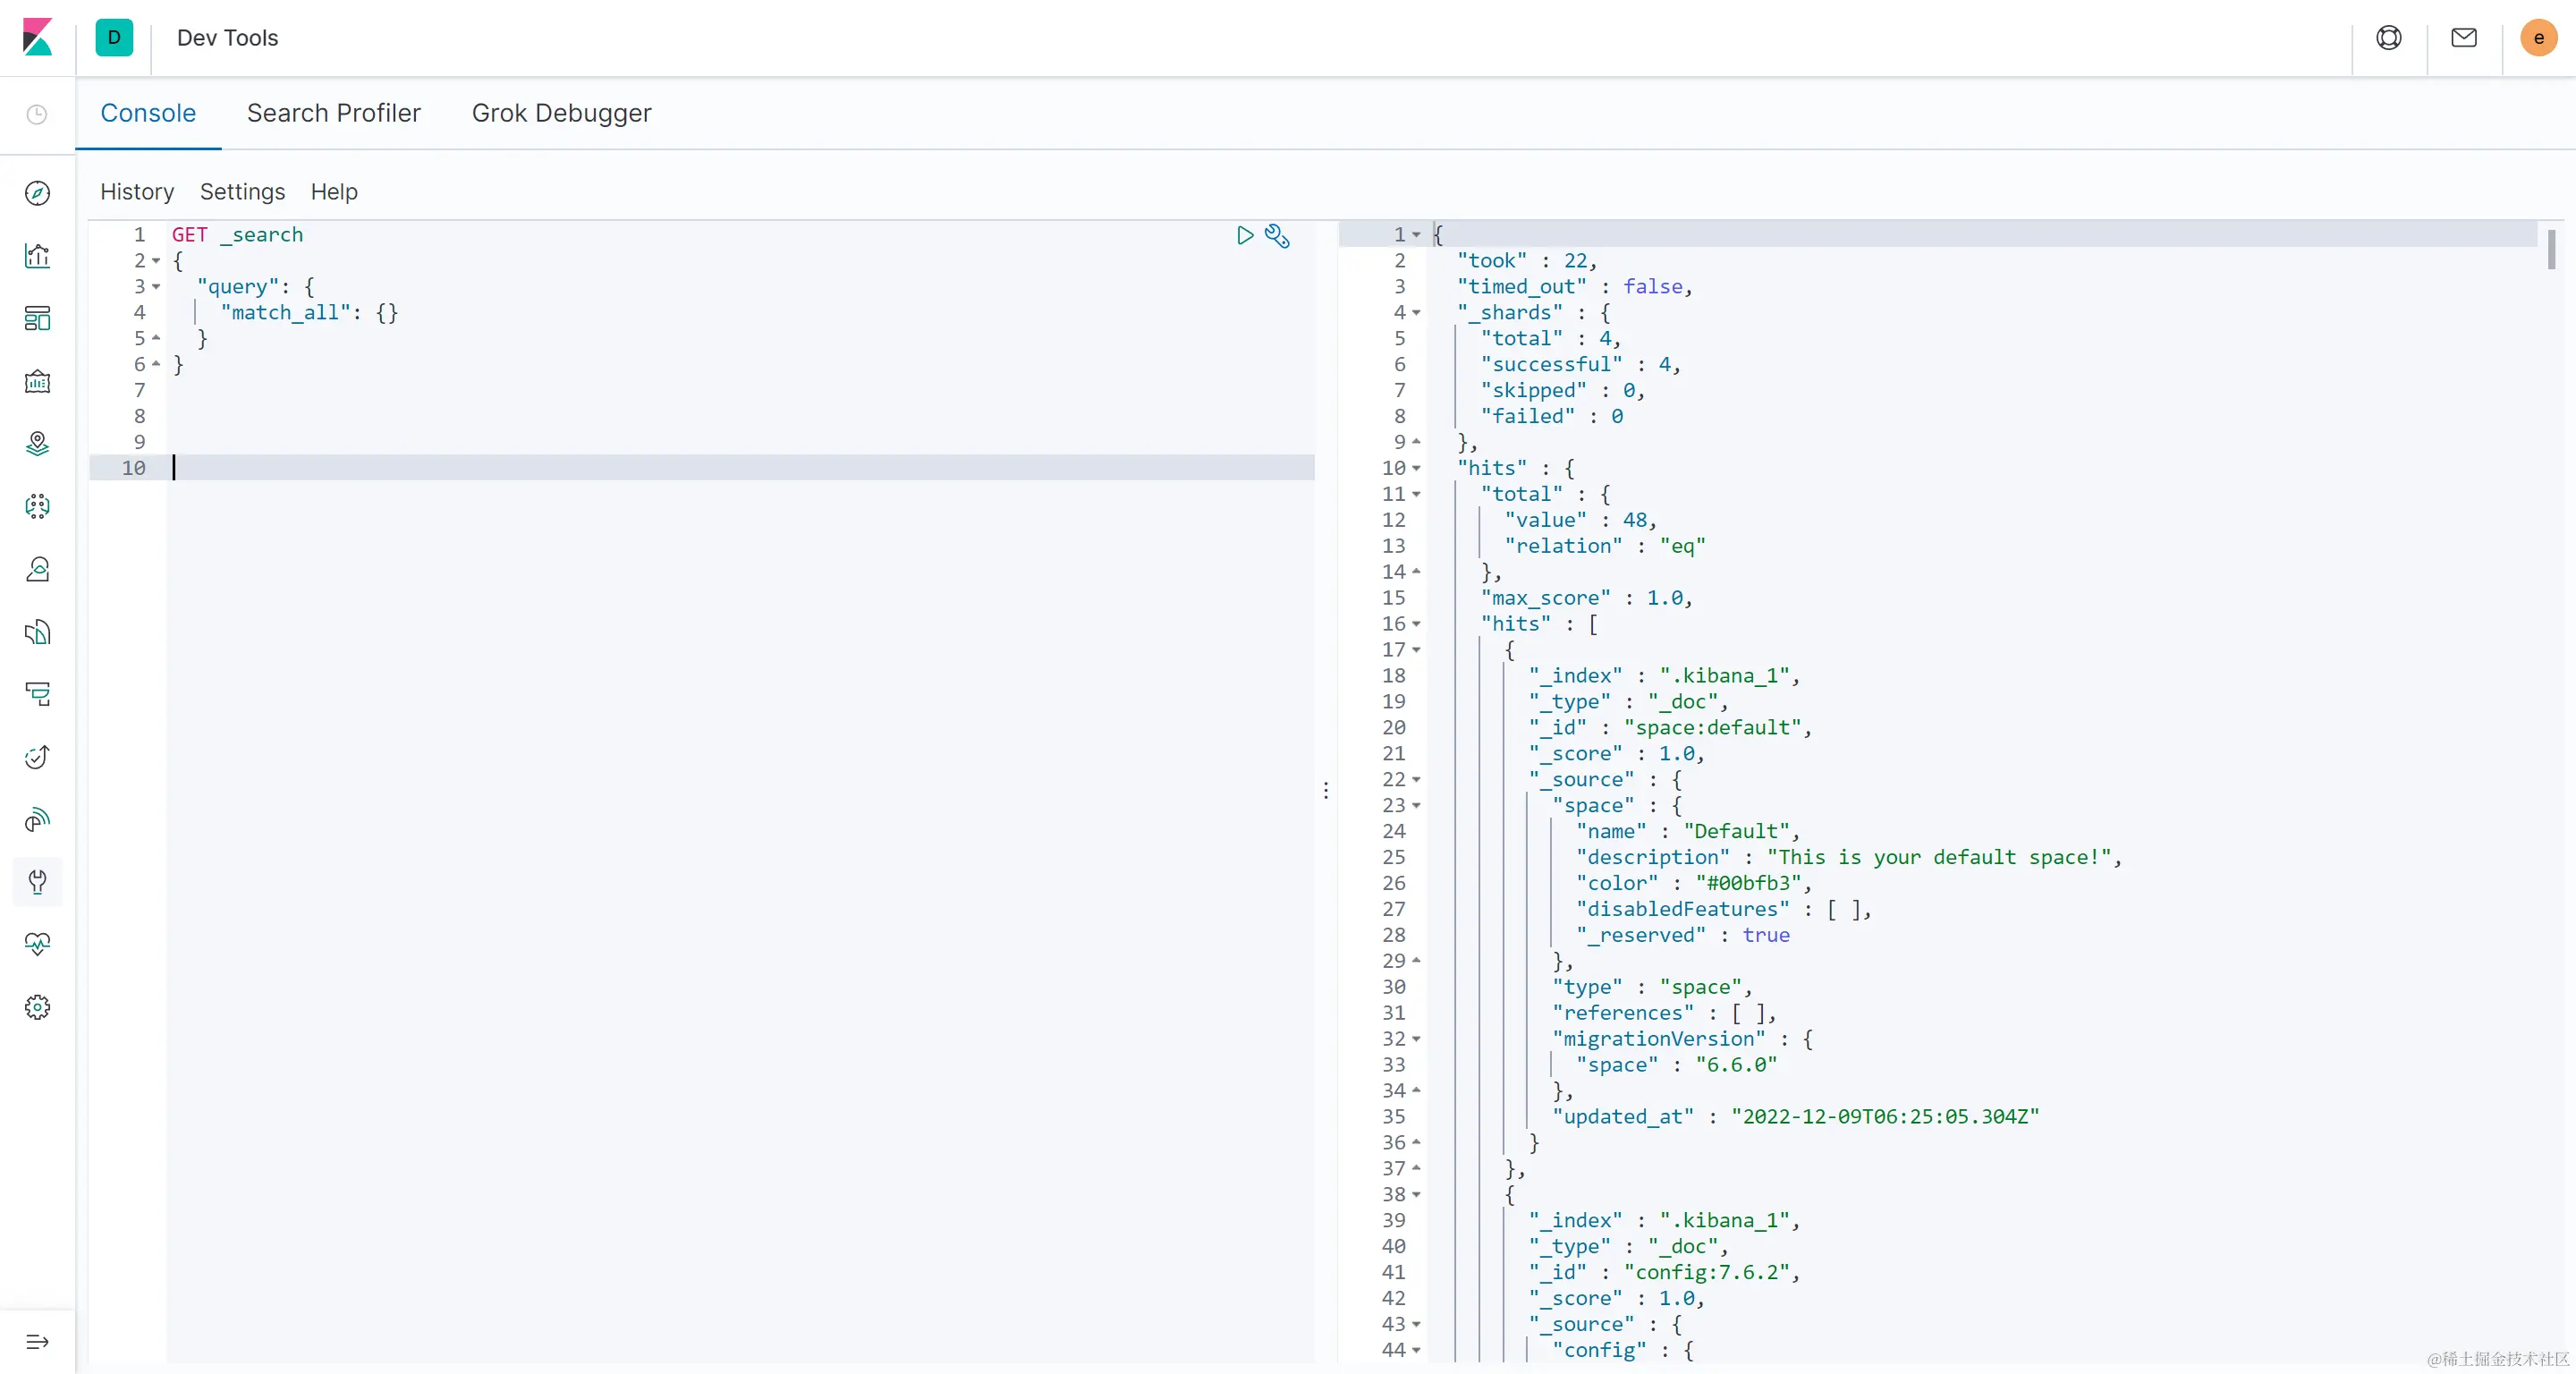Viewport: 2576px width, 1374px height.
Task: Collapse the "_shards" block at output line 4
Action: (x=1416, y=313)
